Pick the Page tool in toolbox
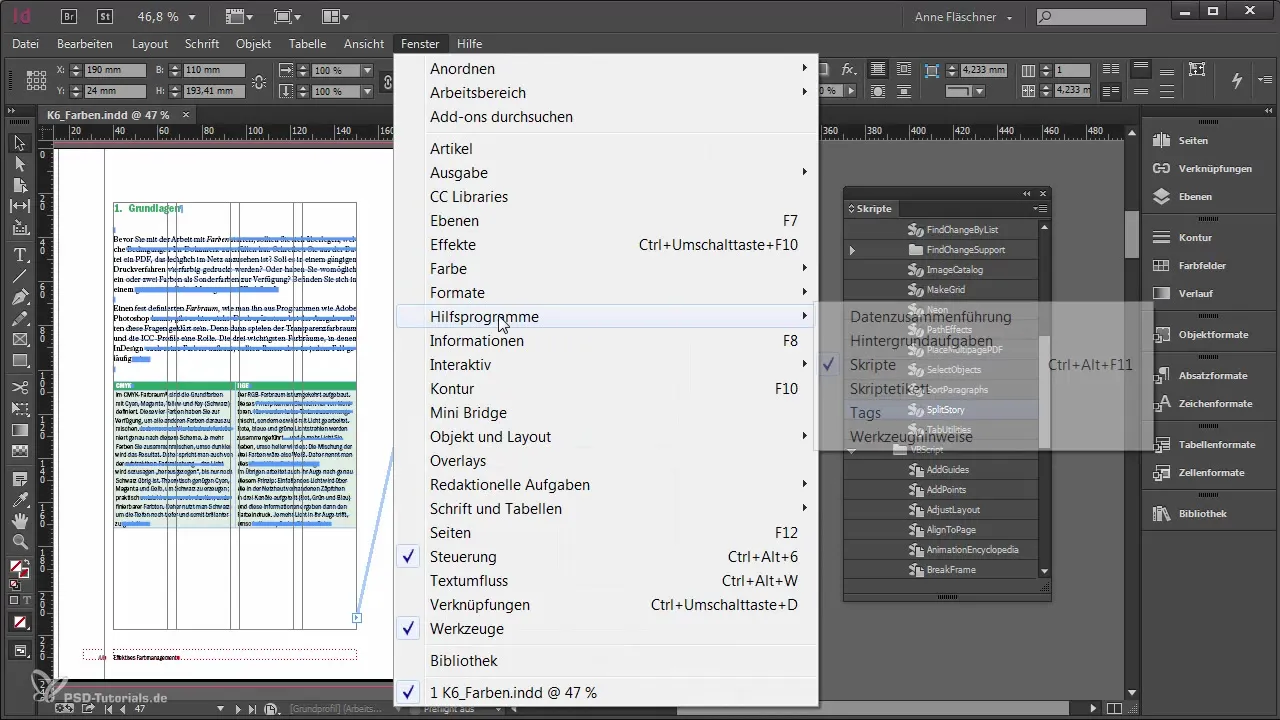 (x=19, y=186)
